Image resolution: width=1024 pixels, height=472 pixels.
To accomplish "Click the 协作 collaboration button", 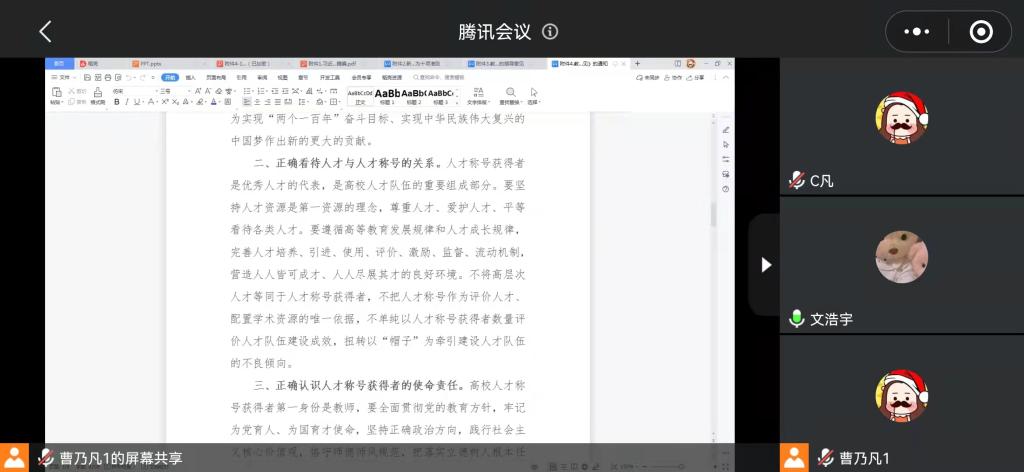I will pos(675,77).
